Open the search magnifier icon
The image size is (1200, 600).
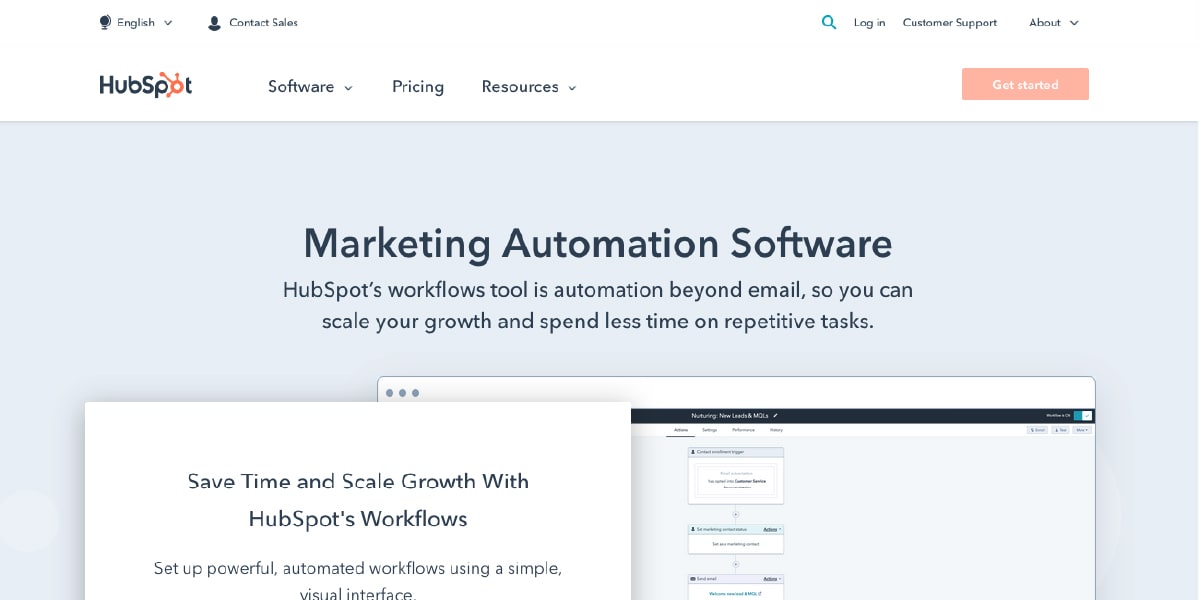click(829, 22)
